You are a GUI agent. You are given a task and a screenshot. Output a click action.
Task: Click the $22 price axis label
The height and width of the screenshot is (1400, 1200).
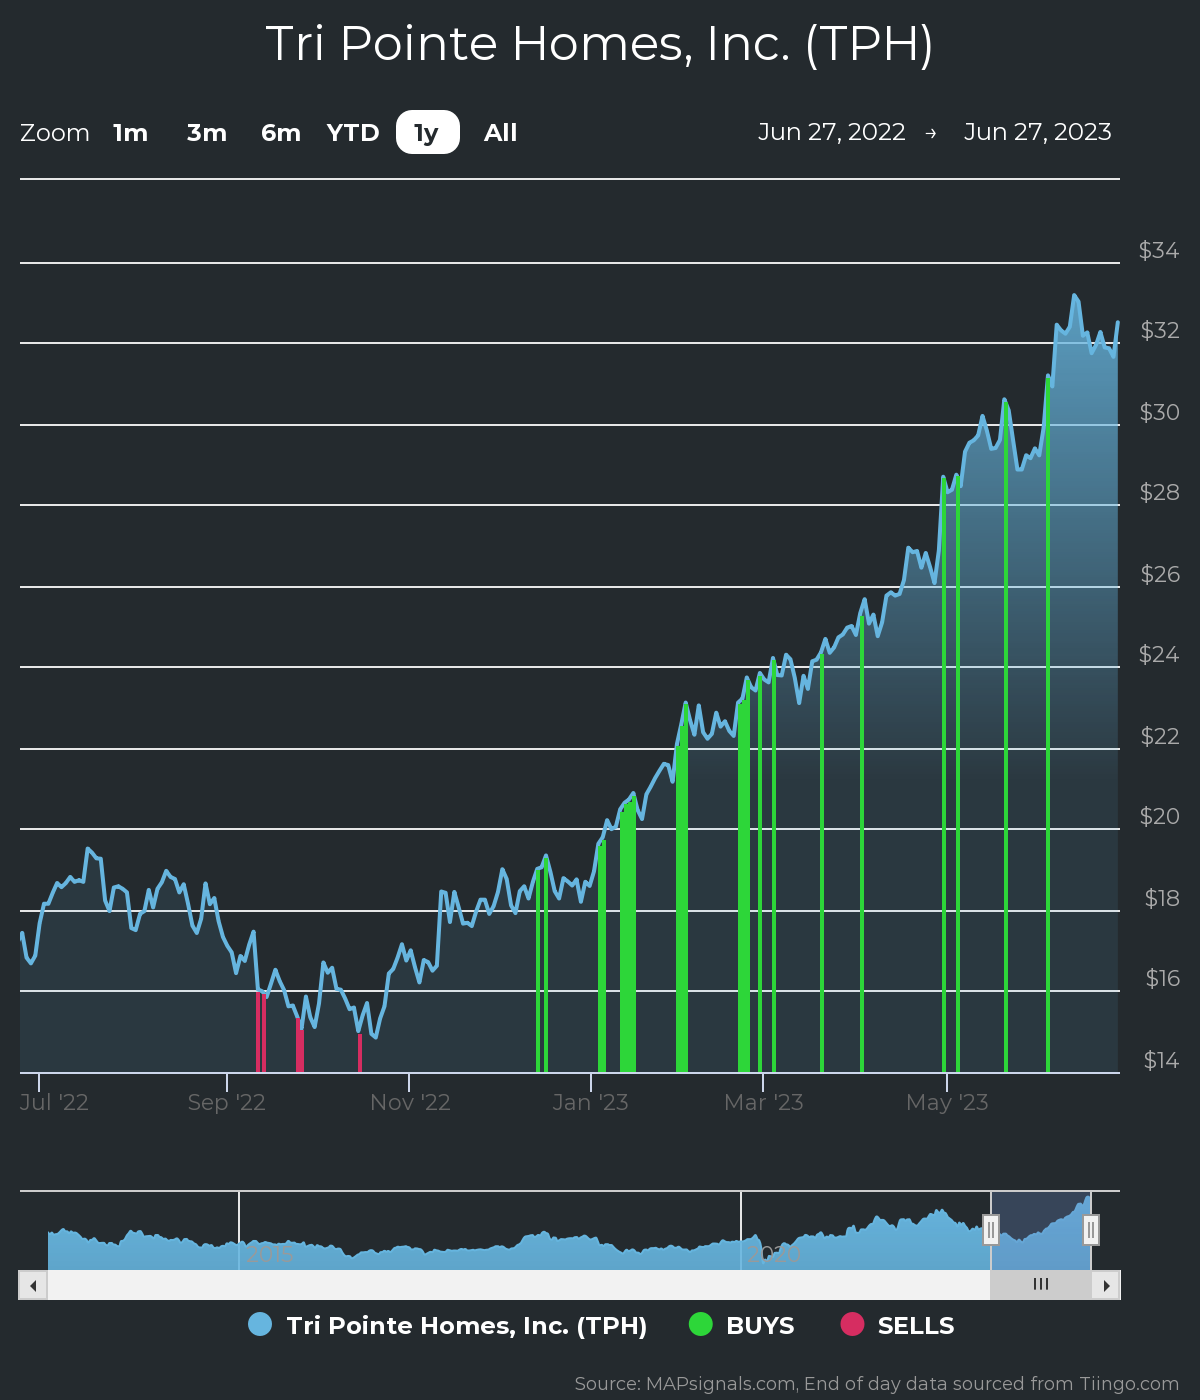pyautogui.click(x=1160, y=736)
